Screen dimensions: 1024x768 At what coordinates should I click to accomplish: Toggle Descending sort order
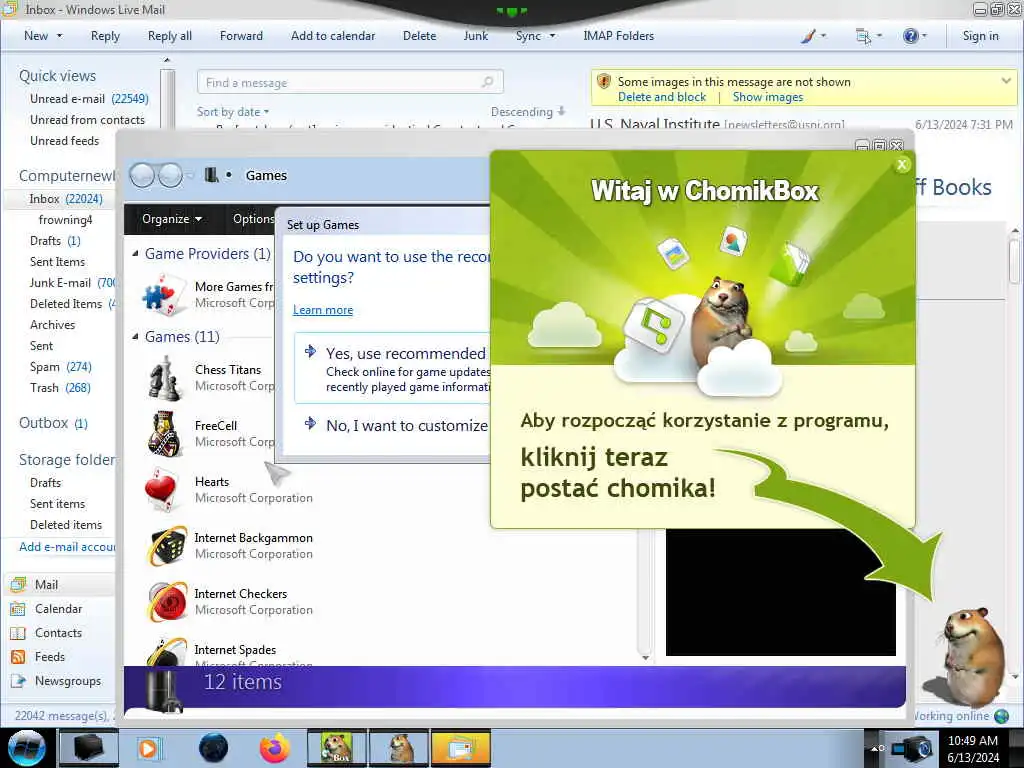(528, 112)
